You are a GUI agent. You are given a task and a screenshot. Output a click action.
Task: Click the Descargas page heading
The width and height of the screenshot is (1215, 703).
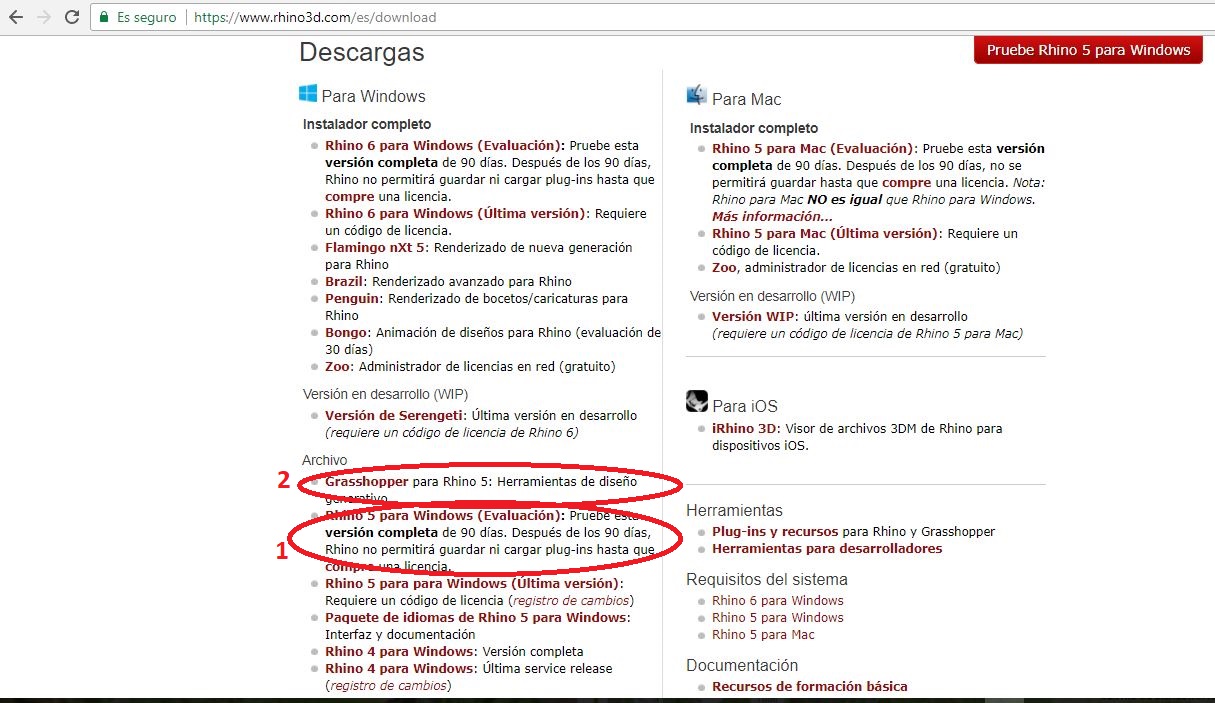coord(362,52)
